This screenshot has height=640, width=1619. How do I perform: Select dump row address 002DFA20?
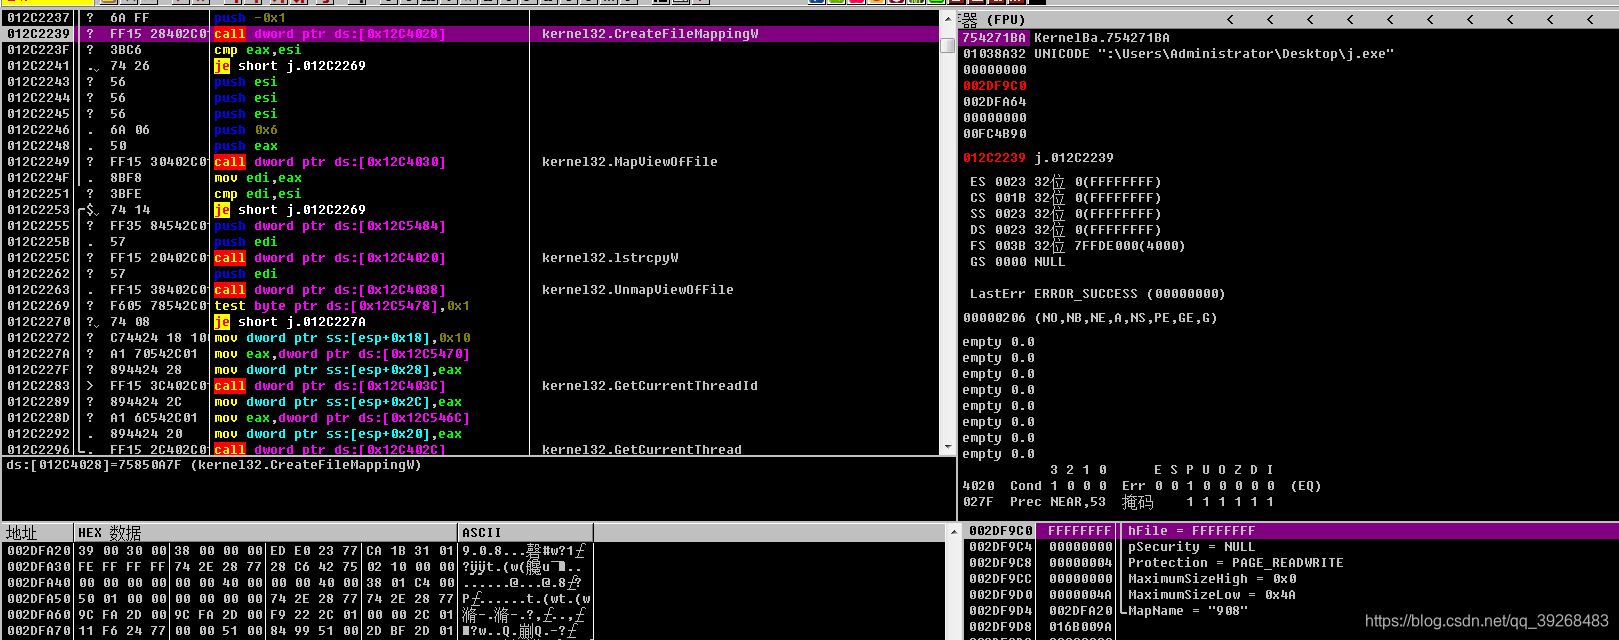pos(38,551)
